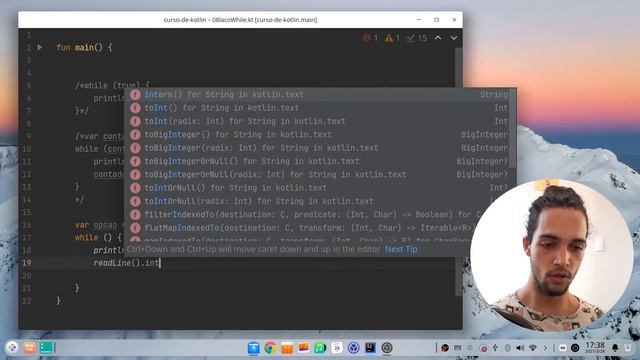Maximize the IntelliJ window
Image resolution: width=640 pixels, height=360 pixels.
436,20
